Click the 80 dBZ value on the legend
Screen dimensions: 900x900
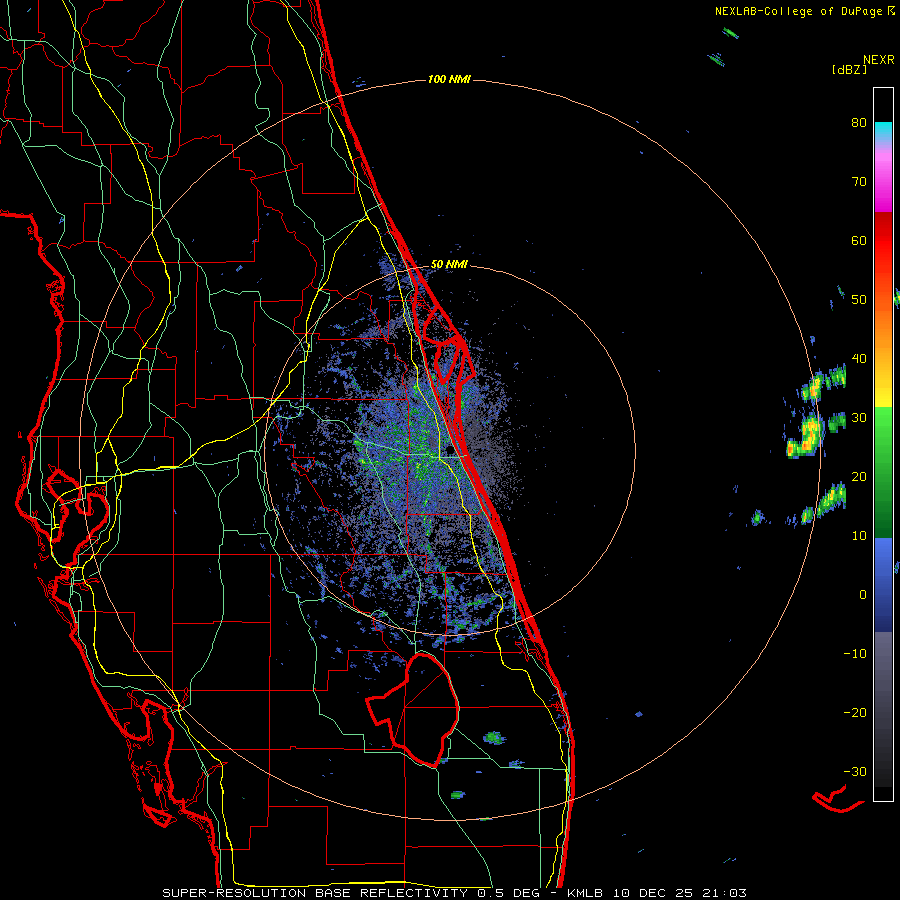tap(859, 122)
